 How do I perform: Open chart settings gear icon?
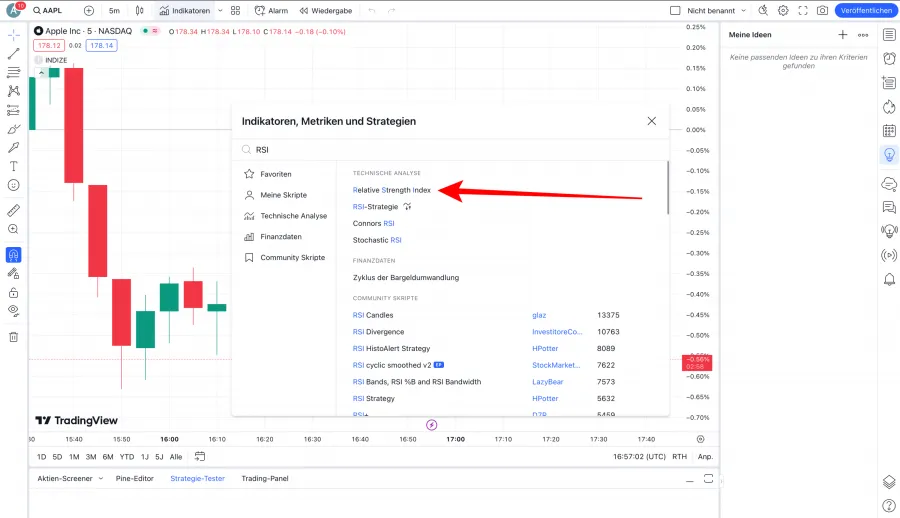783,10
